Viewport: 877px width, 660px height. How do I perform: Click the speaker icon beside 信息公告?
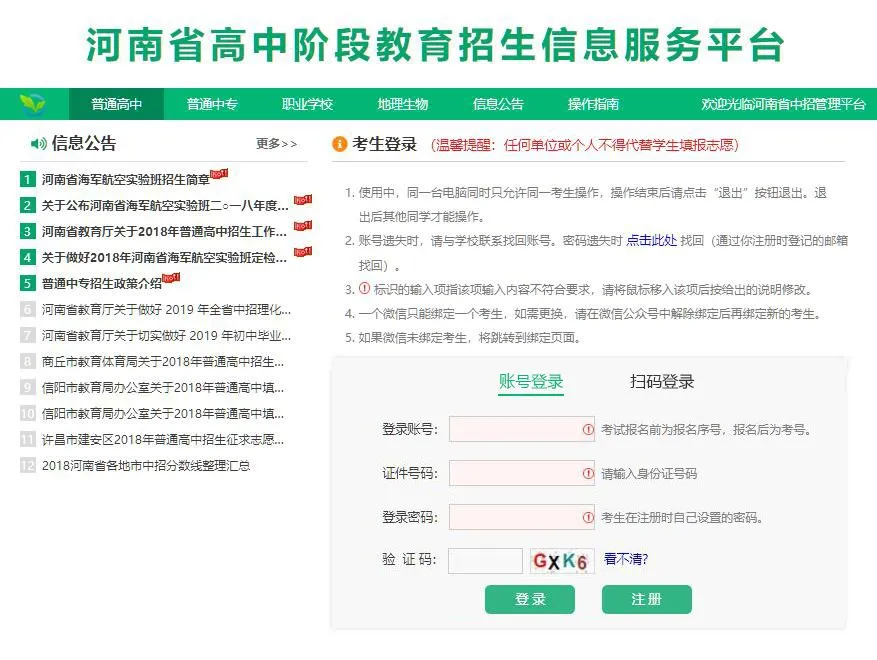(x=38, y=144)
